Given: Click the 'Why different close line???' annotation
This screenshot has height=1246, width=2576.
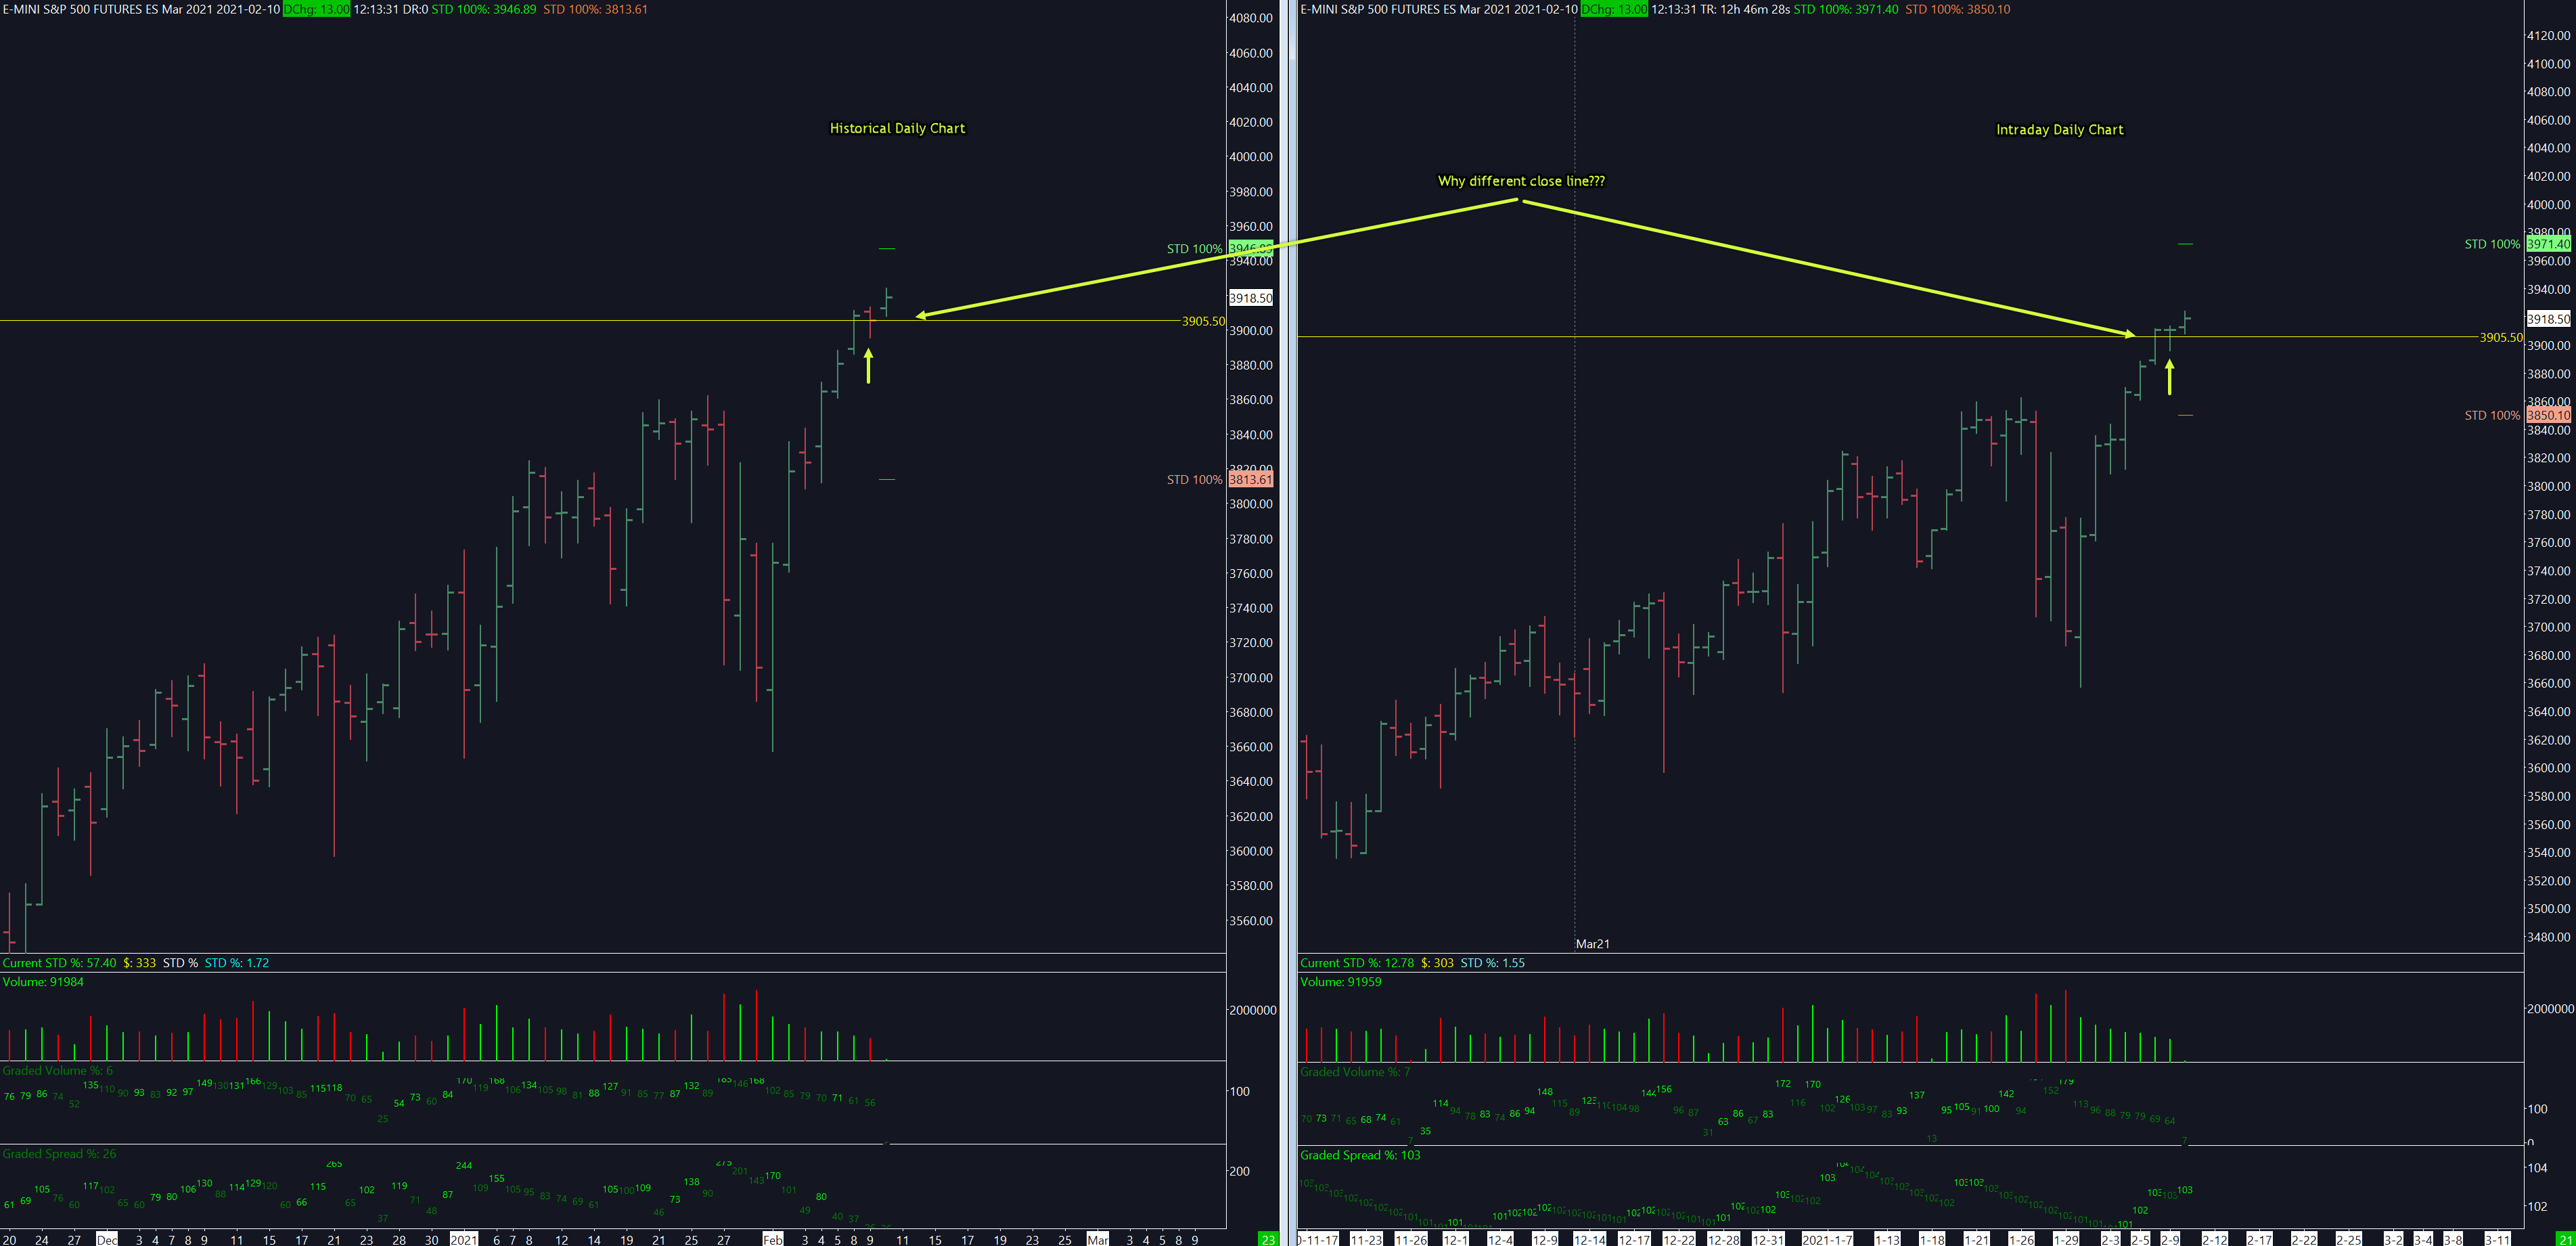Looking at the screenshot, I should tap(1520, 181).
